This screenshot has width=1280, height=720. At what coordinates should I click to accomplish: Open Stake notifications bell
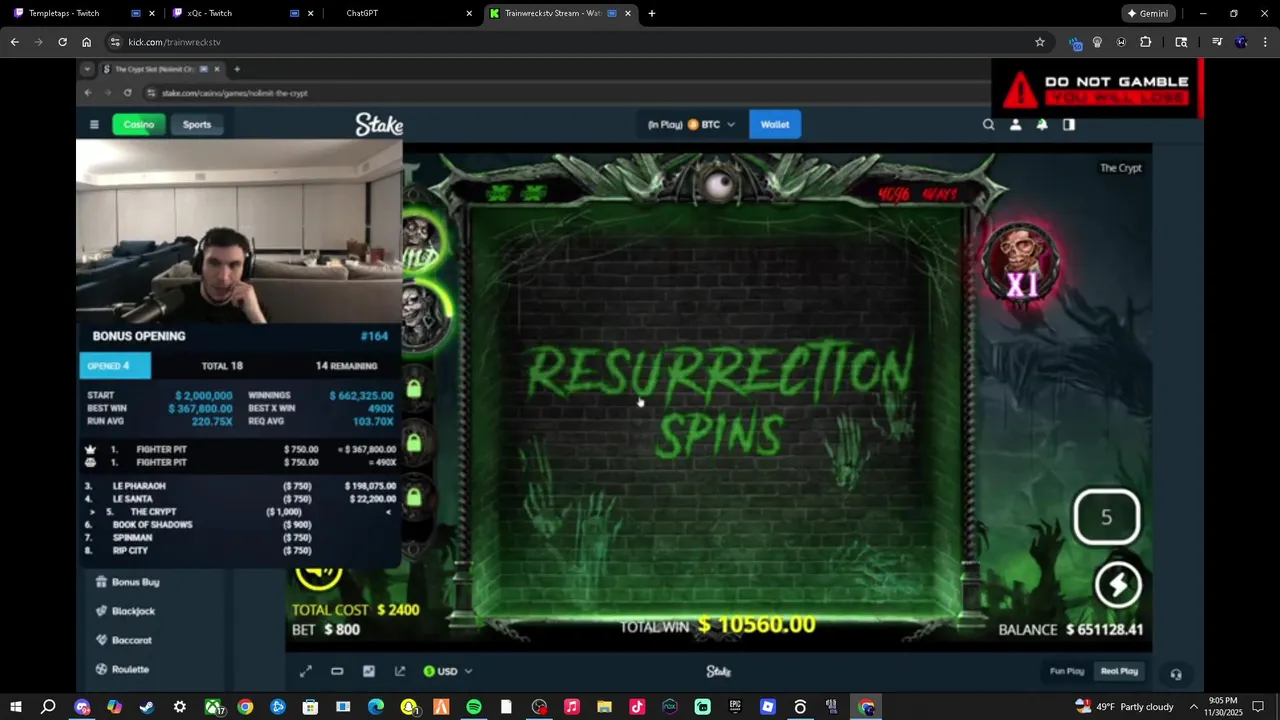point(1042,125)
